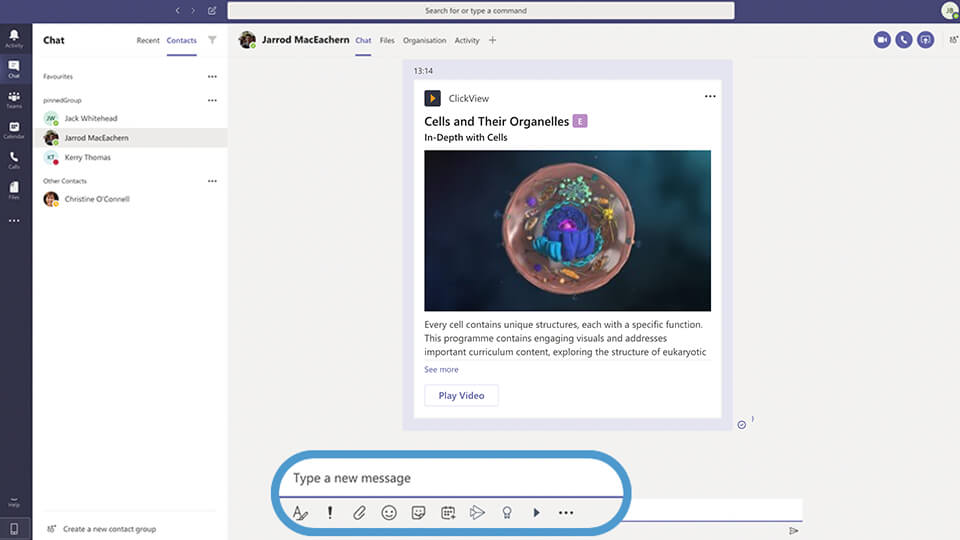Open the text Format options icon
Screen dimensions: 960x540
[300, 513]
